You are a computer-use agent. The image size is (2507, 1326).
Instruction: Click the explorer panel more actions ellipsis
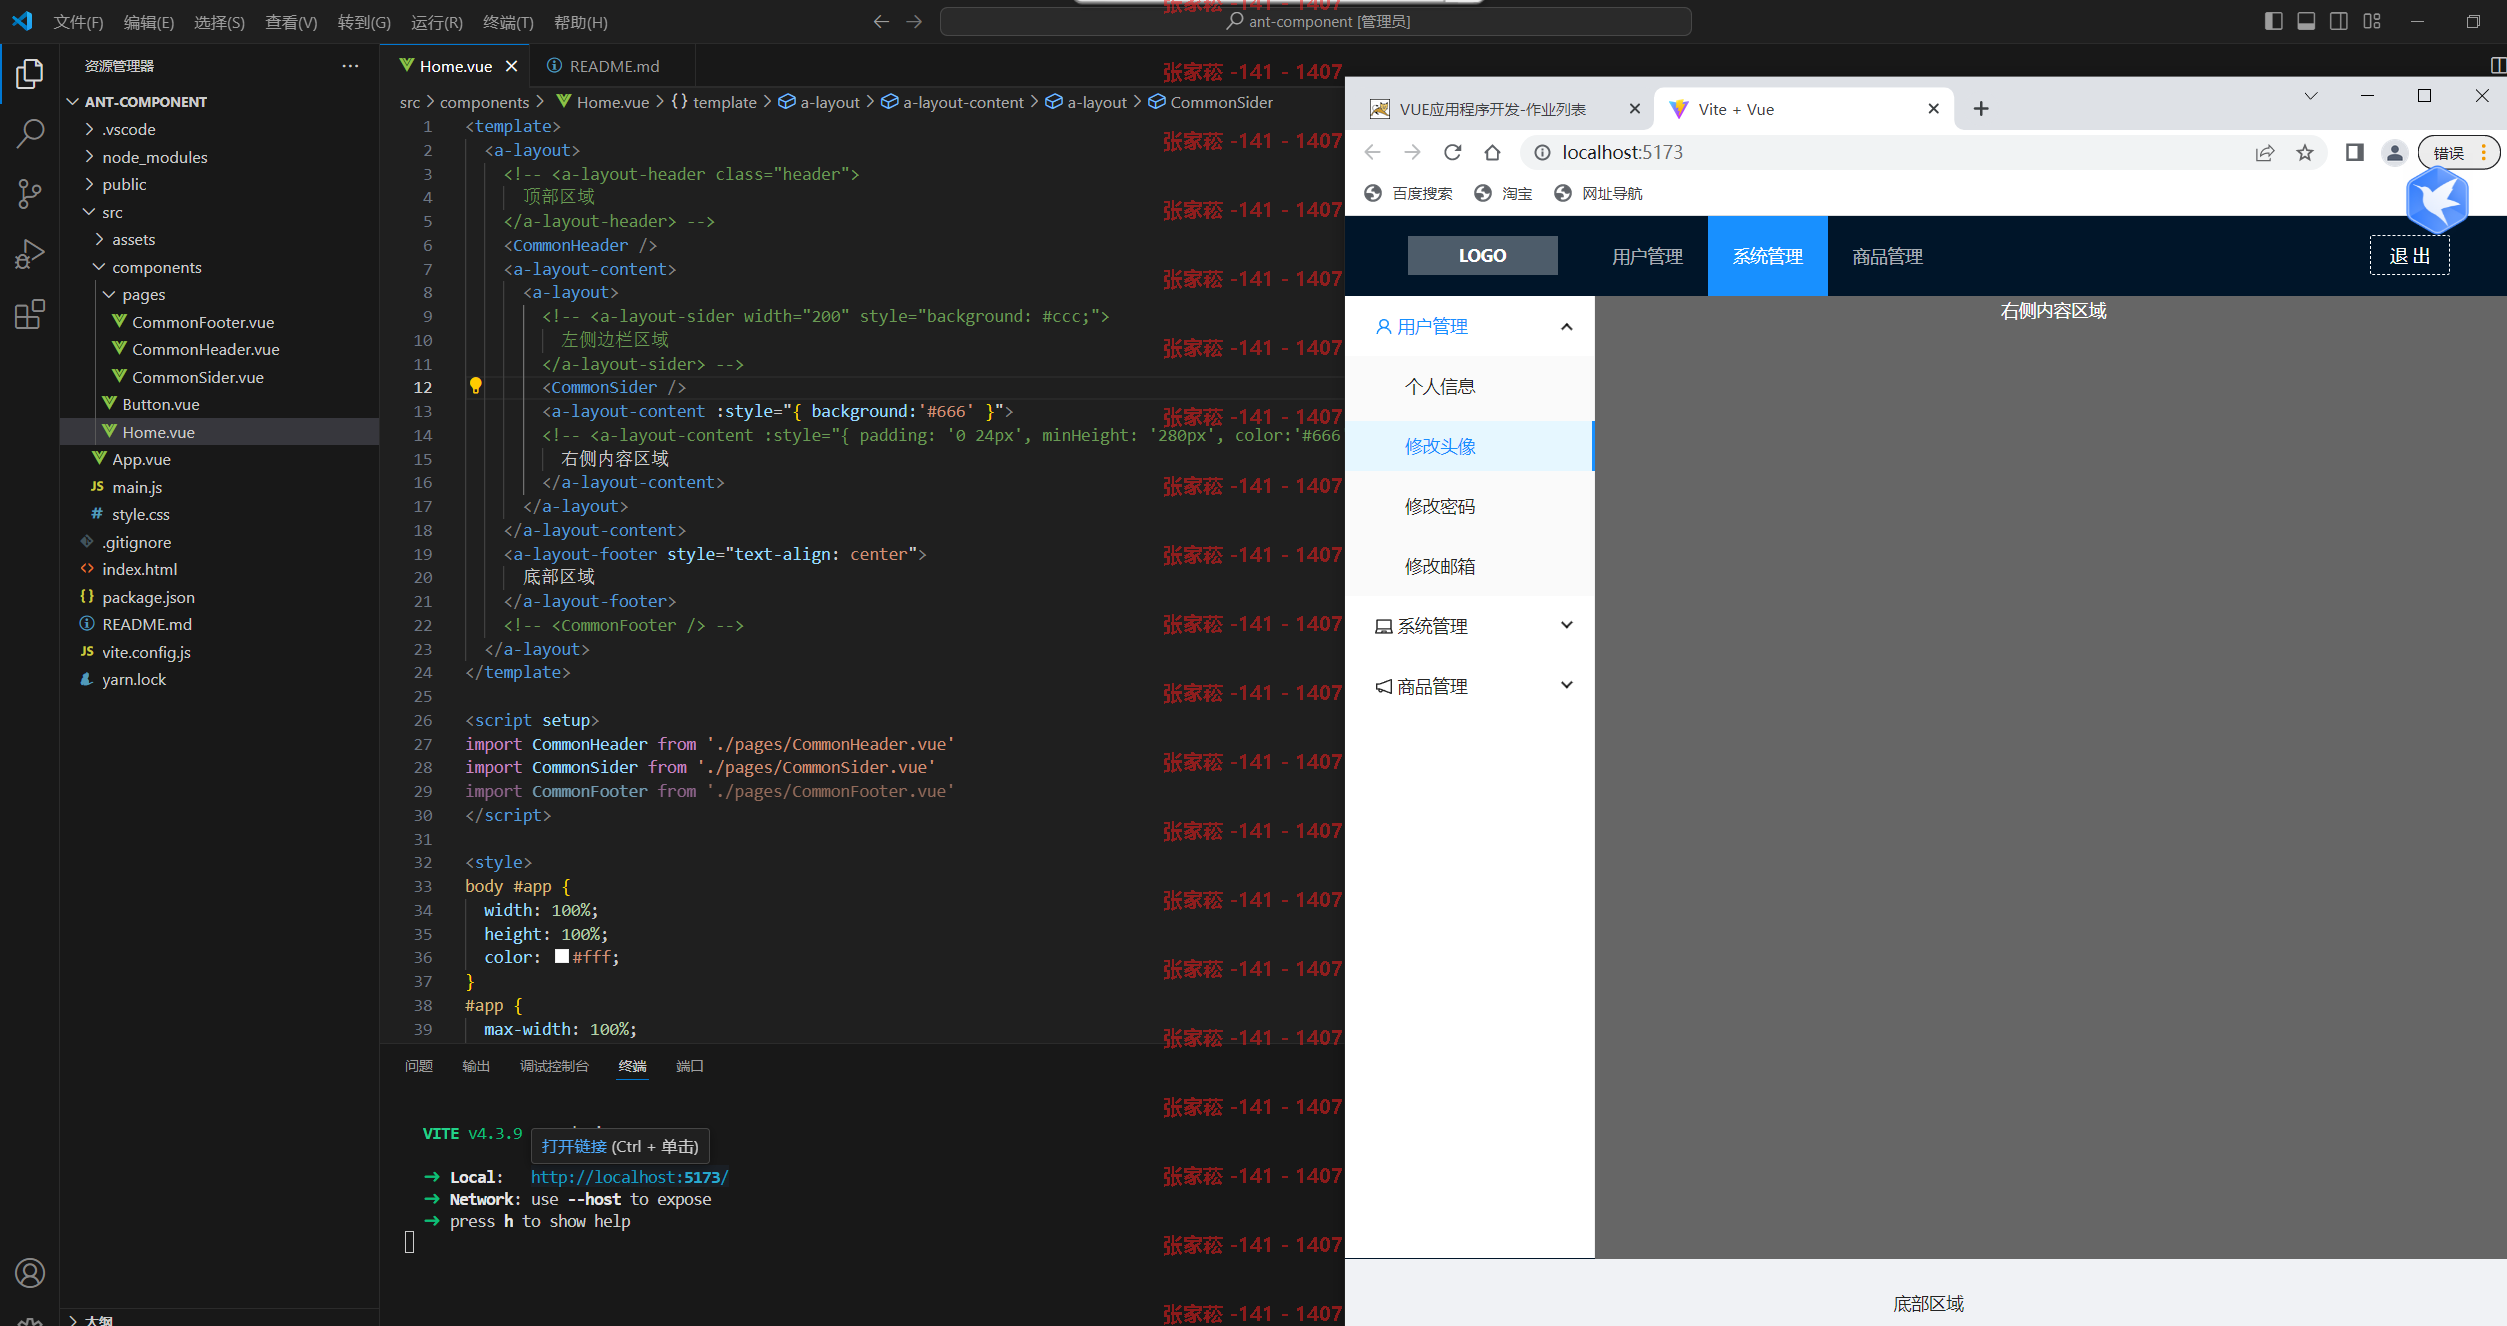(x=350, y=66)
